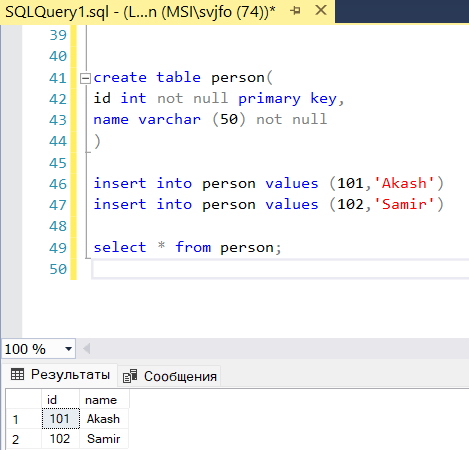Viewport: 469px width, 450px height.
Task: Collapse the create table code block
Action: [x=85, y=78]
